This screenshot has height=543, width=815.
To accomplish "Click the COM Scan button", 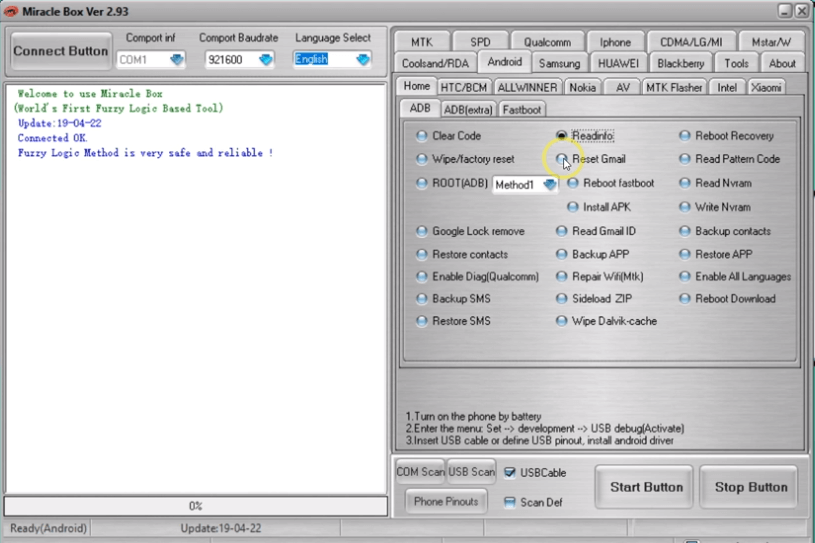I will click(420, 472).
